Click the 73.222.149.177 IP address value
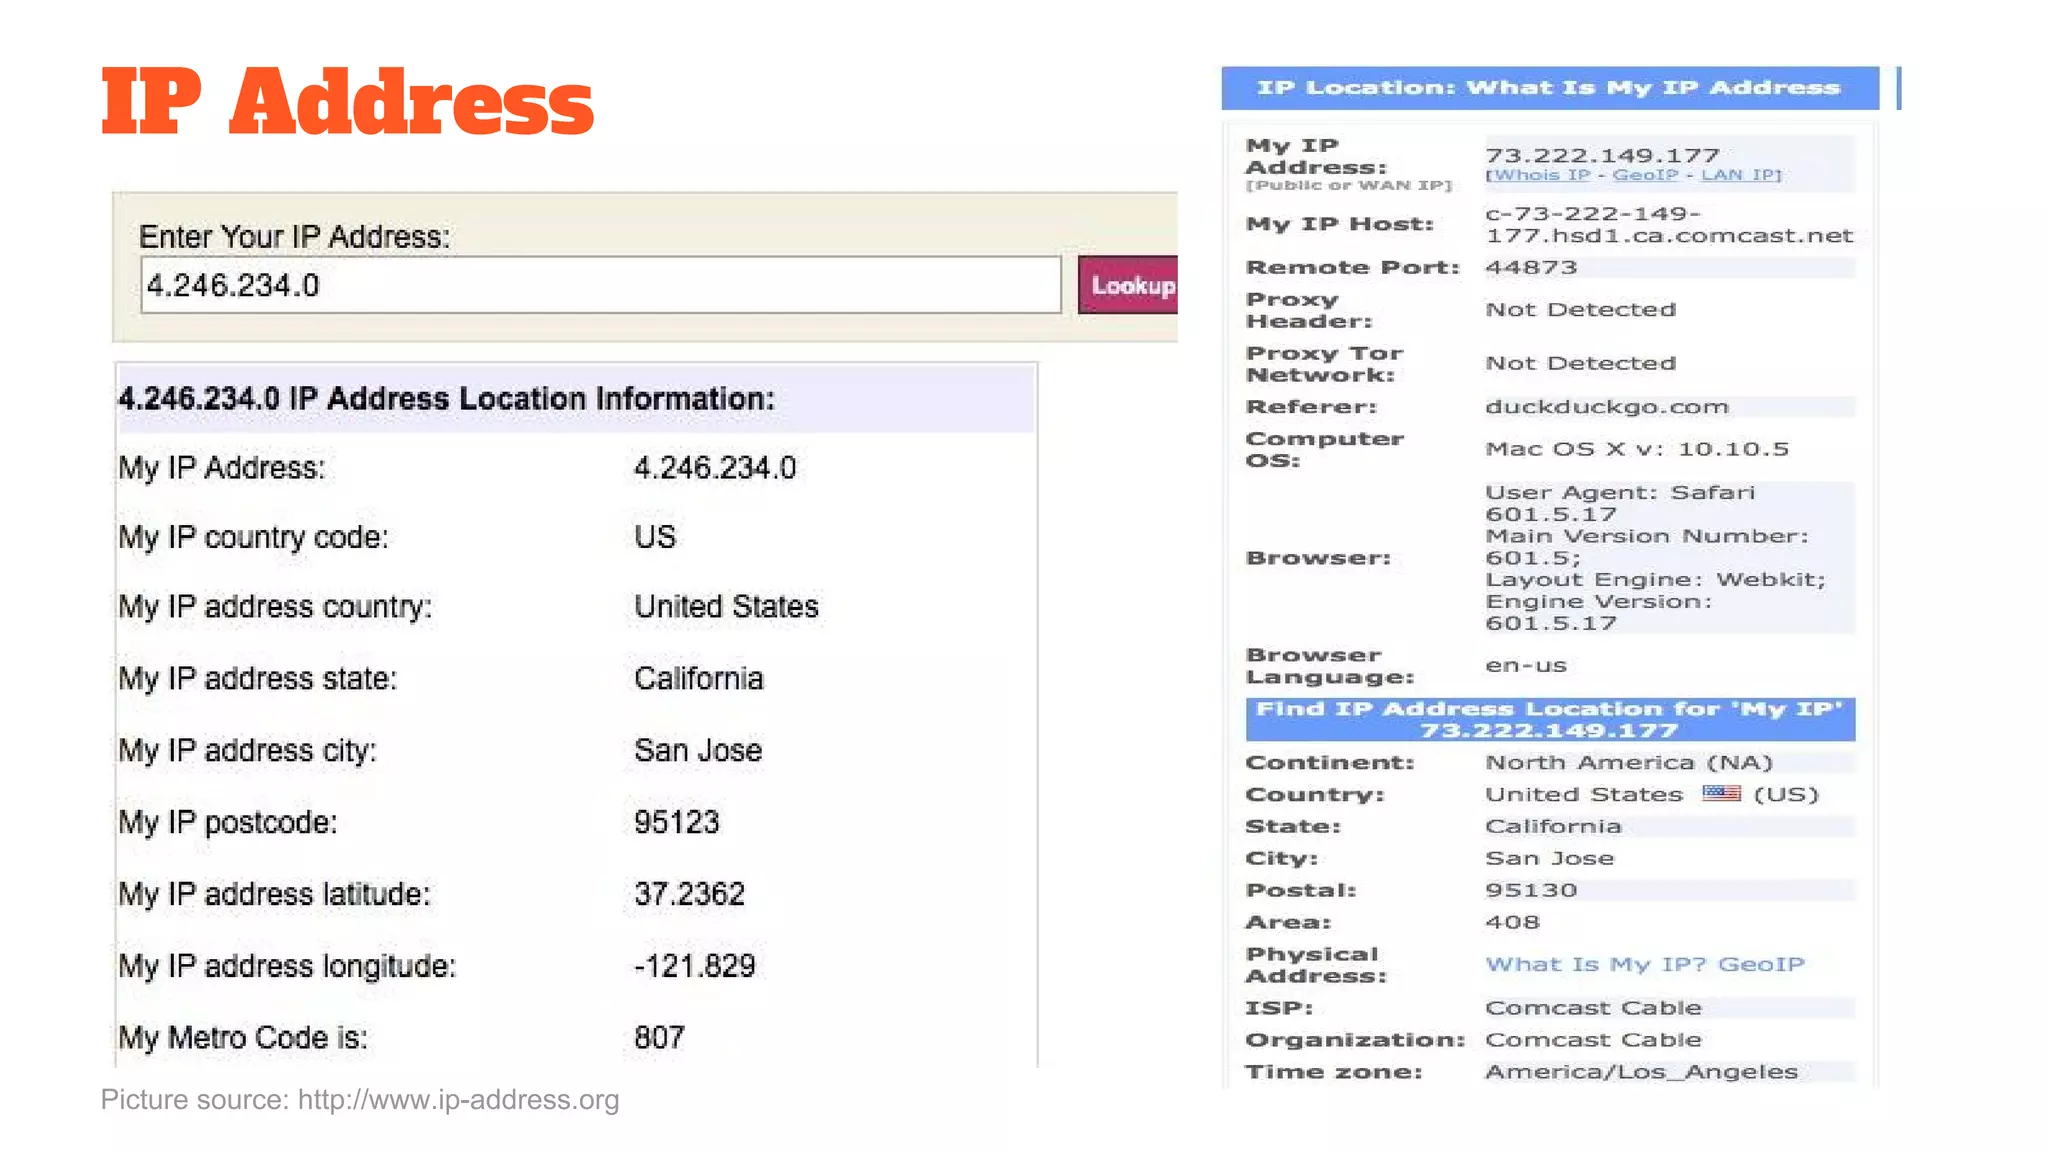The width and height of the screenshot is (2048, 1152). click(1602, 155)
